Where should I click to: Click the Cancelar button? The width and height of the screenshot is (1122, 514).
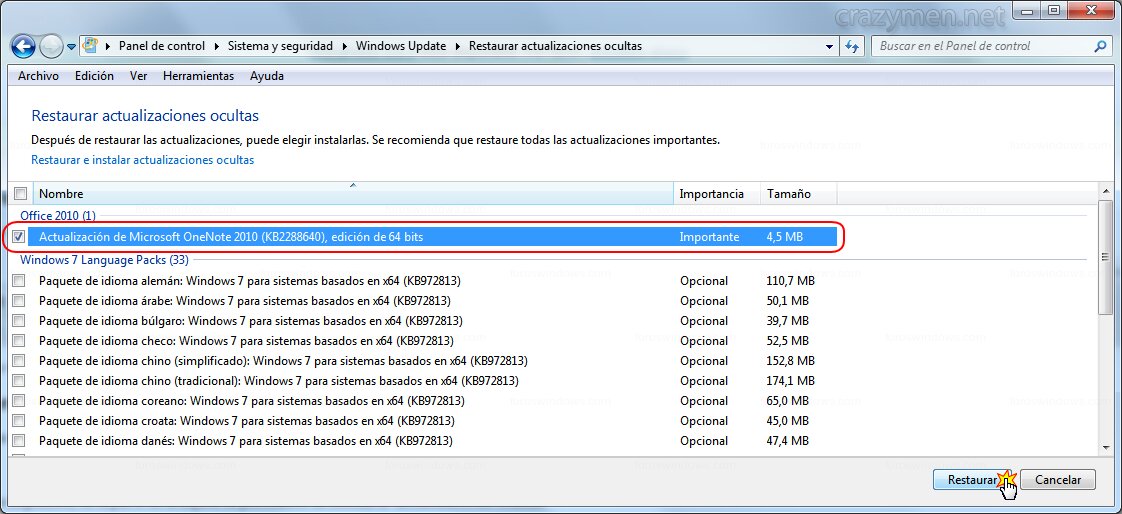tap(1057, 480)
